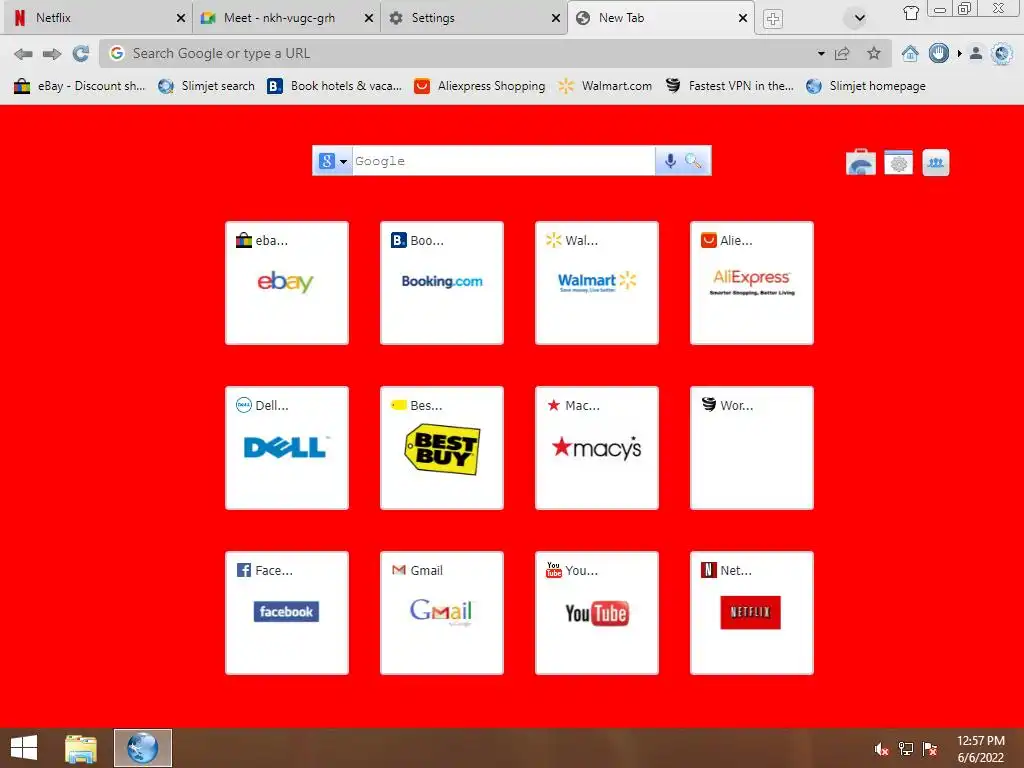Screen dimensions: 1024x768
Task: Open the eBay speed dial tile
Action: pyautogui.click(x=287, y=283)
